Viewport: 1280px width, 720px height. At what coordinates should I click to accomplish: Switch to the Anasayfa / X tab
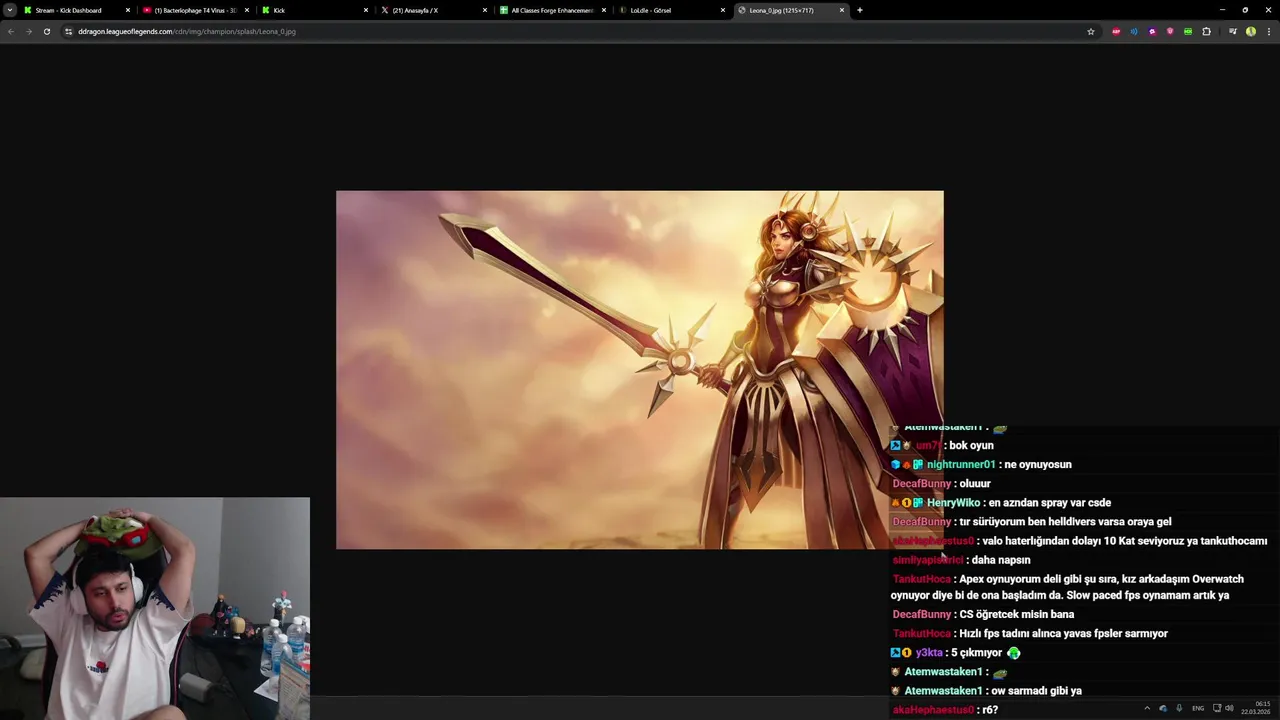click(433, 10)
